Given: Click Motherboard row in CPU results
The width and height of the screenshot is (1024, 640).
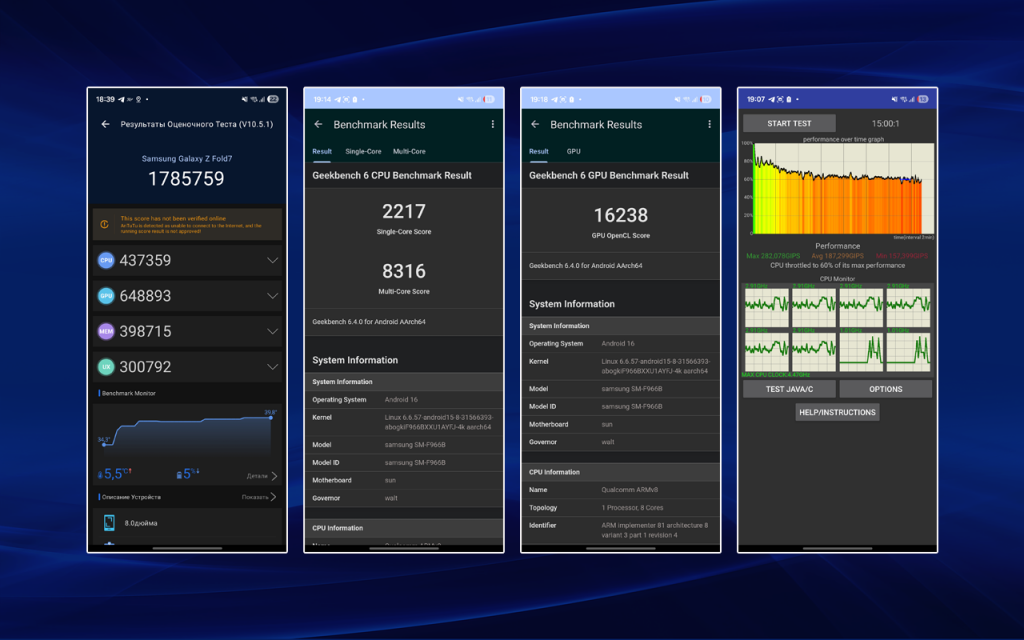Looking at the screenshot, I should (x=404, y=480).
